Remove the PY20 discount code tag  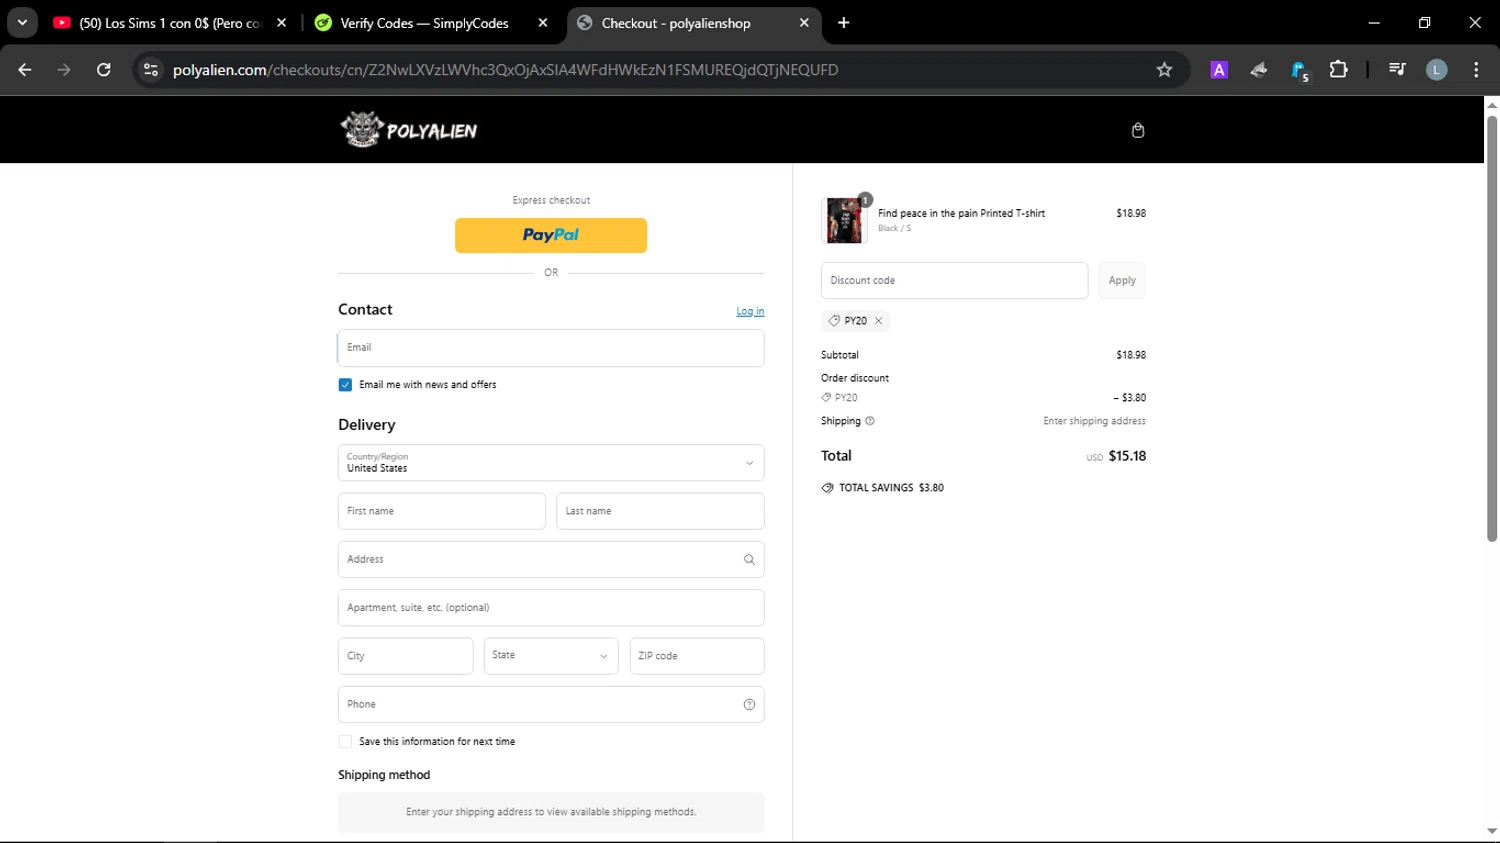878,321
